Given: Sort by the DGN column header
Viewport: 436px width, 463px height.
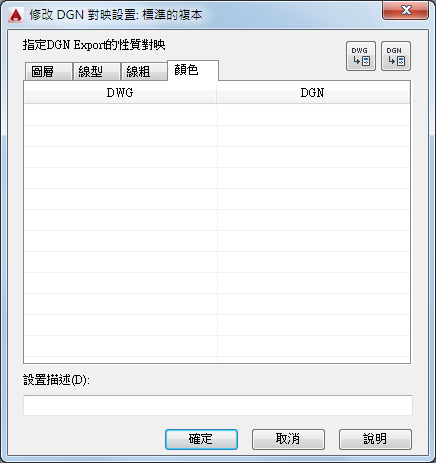Looking at the screenshot, I should 313,92.
